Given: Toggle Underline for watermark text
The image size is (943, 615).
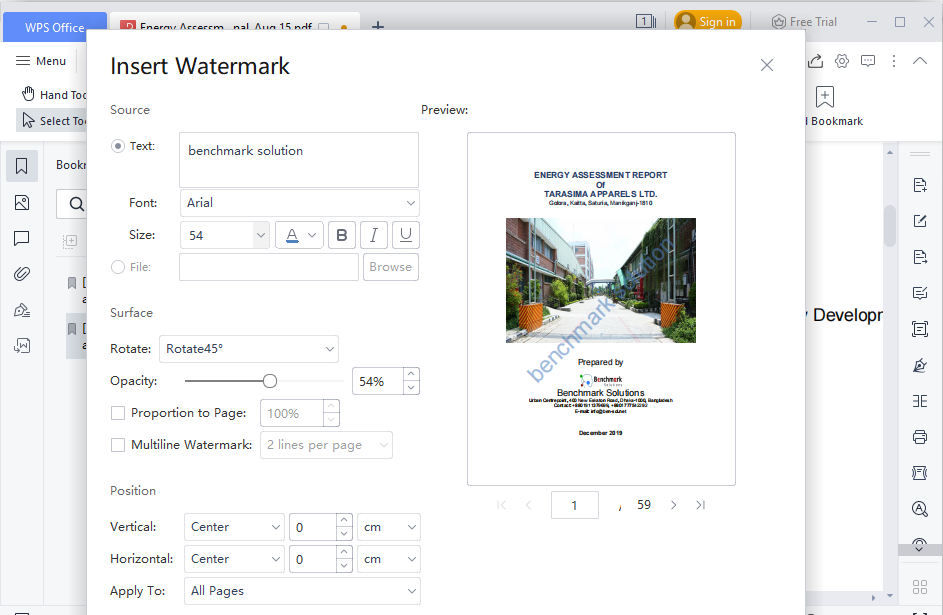Looking at the screenshot, I should click(406, 235).
